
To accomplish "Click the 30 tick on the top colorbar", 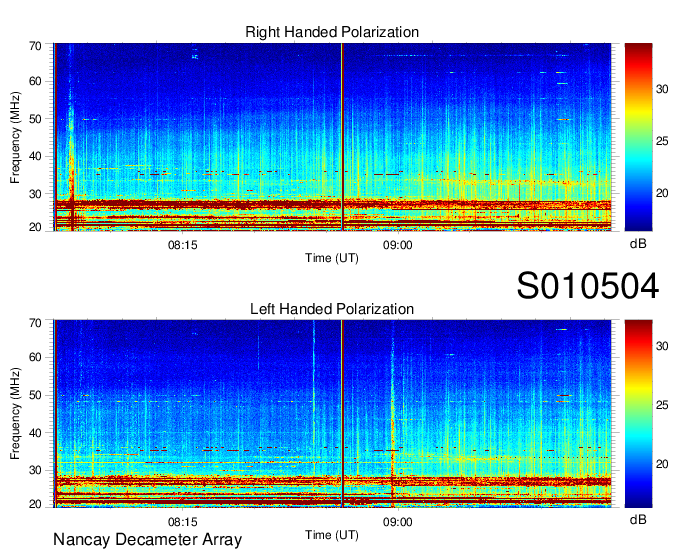I will coord(662,89).
